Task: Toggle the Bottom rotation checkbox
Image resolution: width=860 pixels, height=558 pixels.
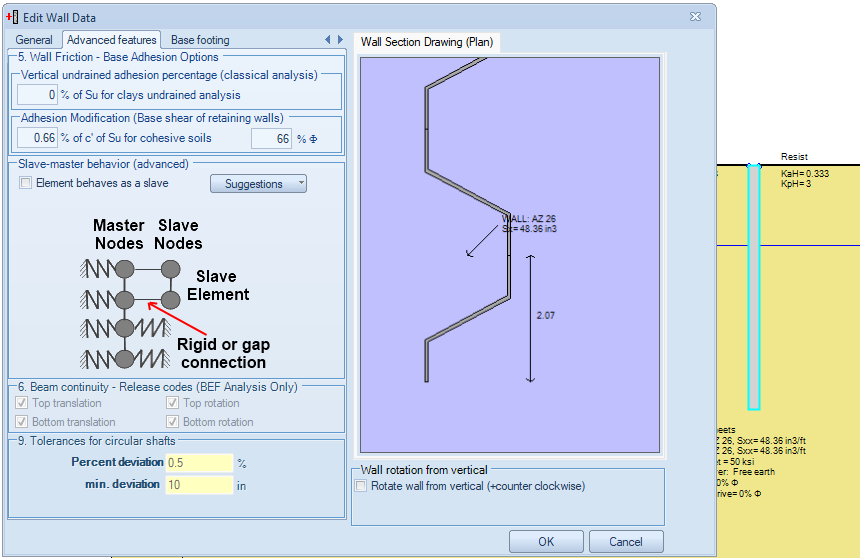Action: (172, 421)
